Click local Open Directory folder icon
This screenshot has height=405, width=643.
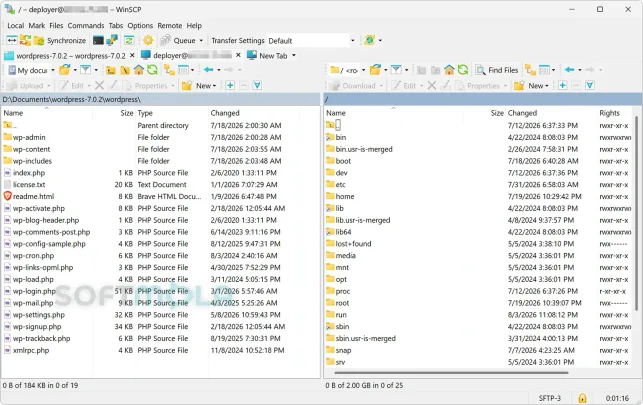point(64,70)
